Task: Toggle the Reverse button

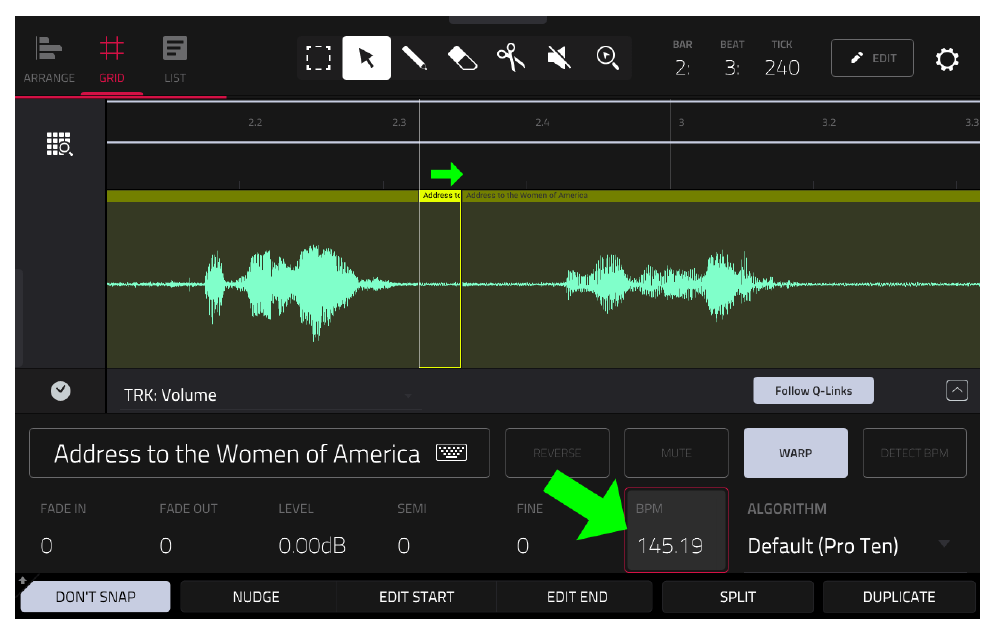Action: (x=557, y=453)
